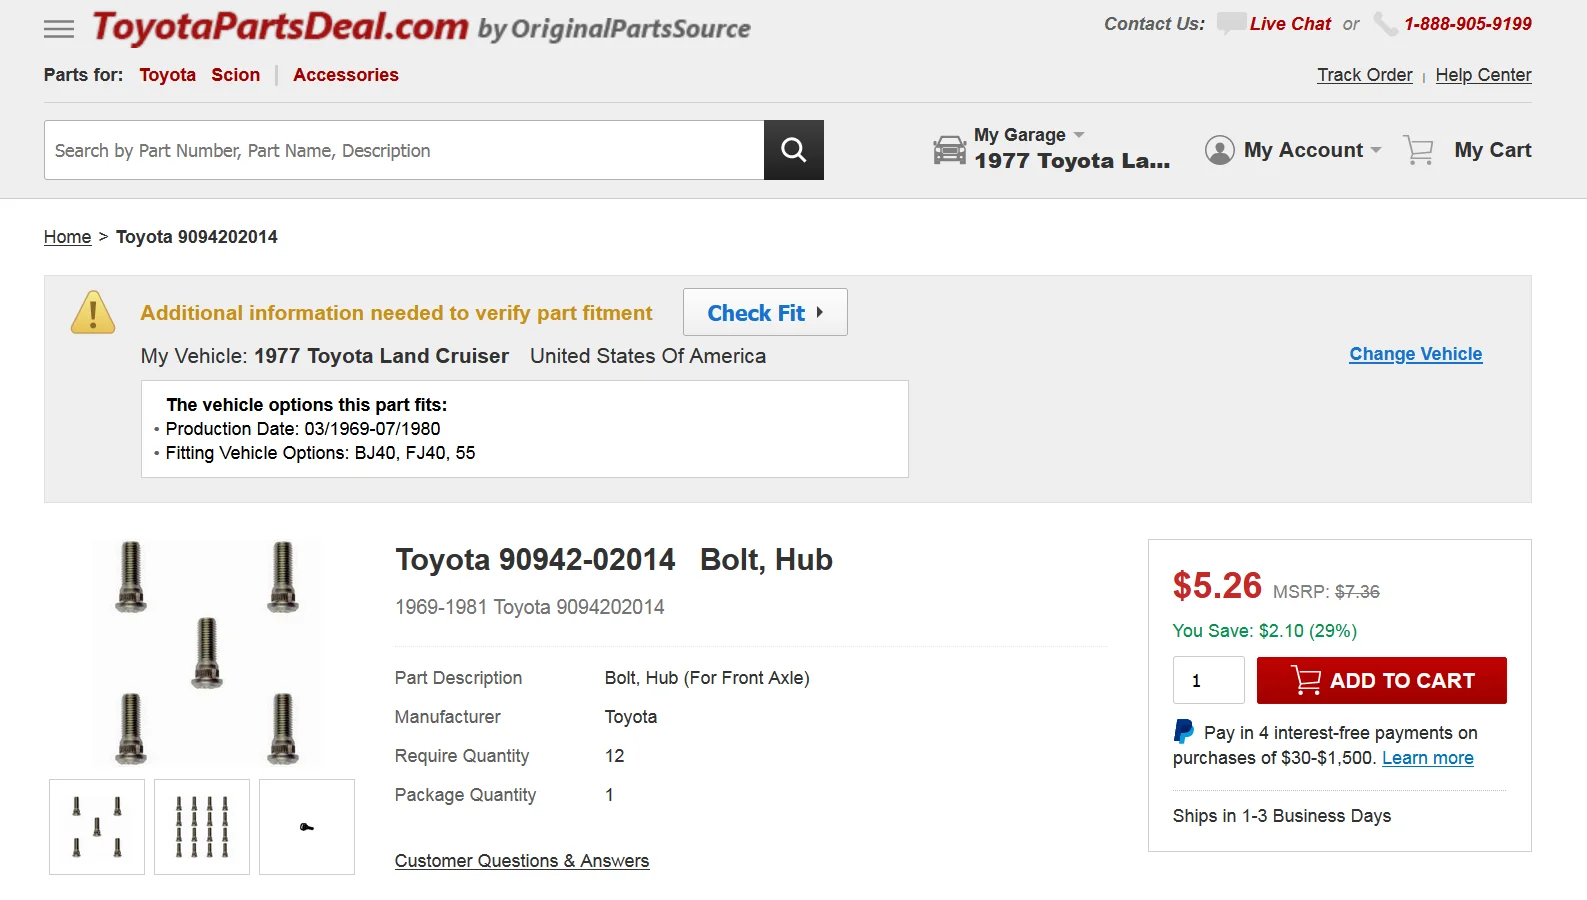Click 'Additional information needed to verify part fitment'
Image resolution: width=1587 pixels, height=900 pixels.
click(x=396, y=313)
